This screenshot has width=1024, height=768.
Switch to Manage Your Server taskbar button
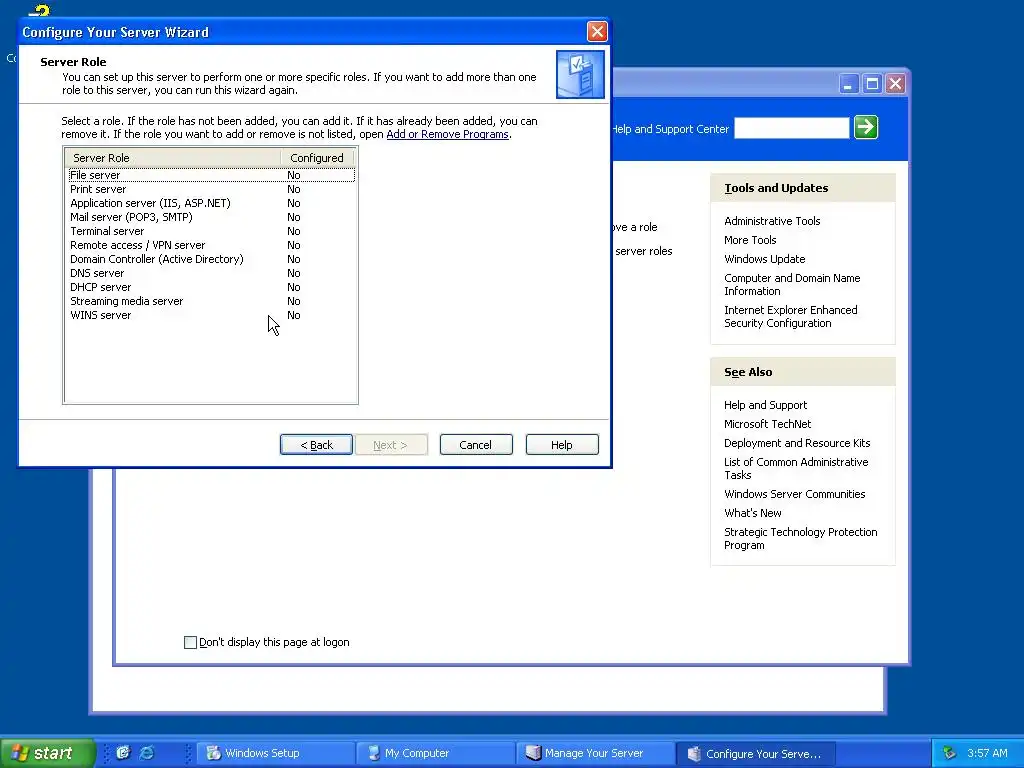click(595, 754)
